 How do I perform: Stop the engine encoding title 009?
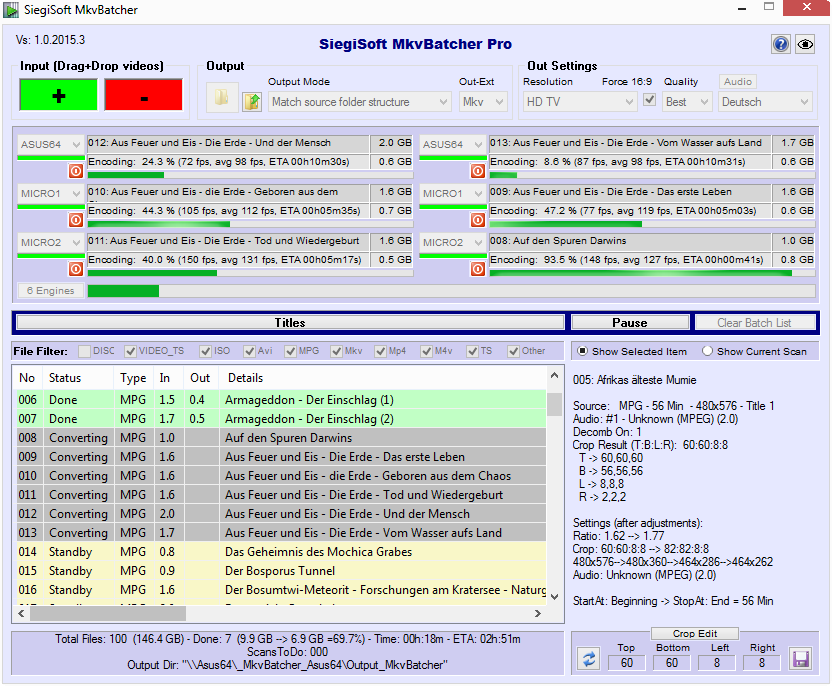(x=478, y=220)
